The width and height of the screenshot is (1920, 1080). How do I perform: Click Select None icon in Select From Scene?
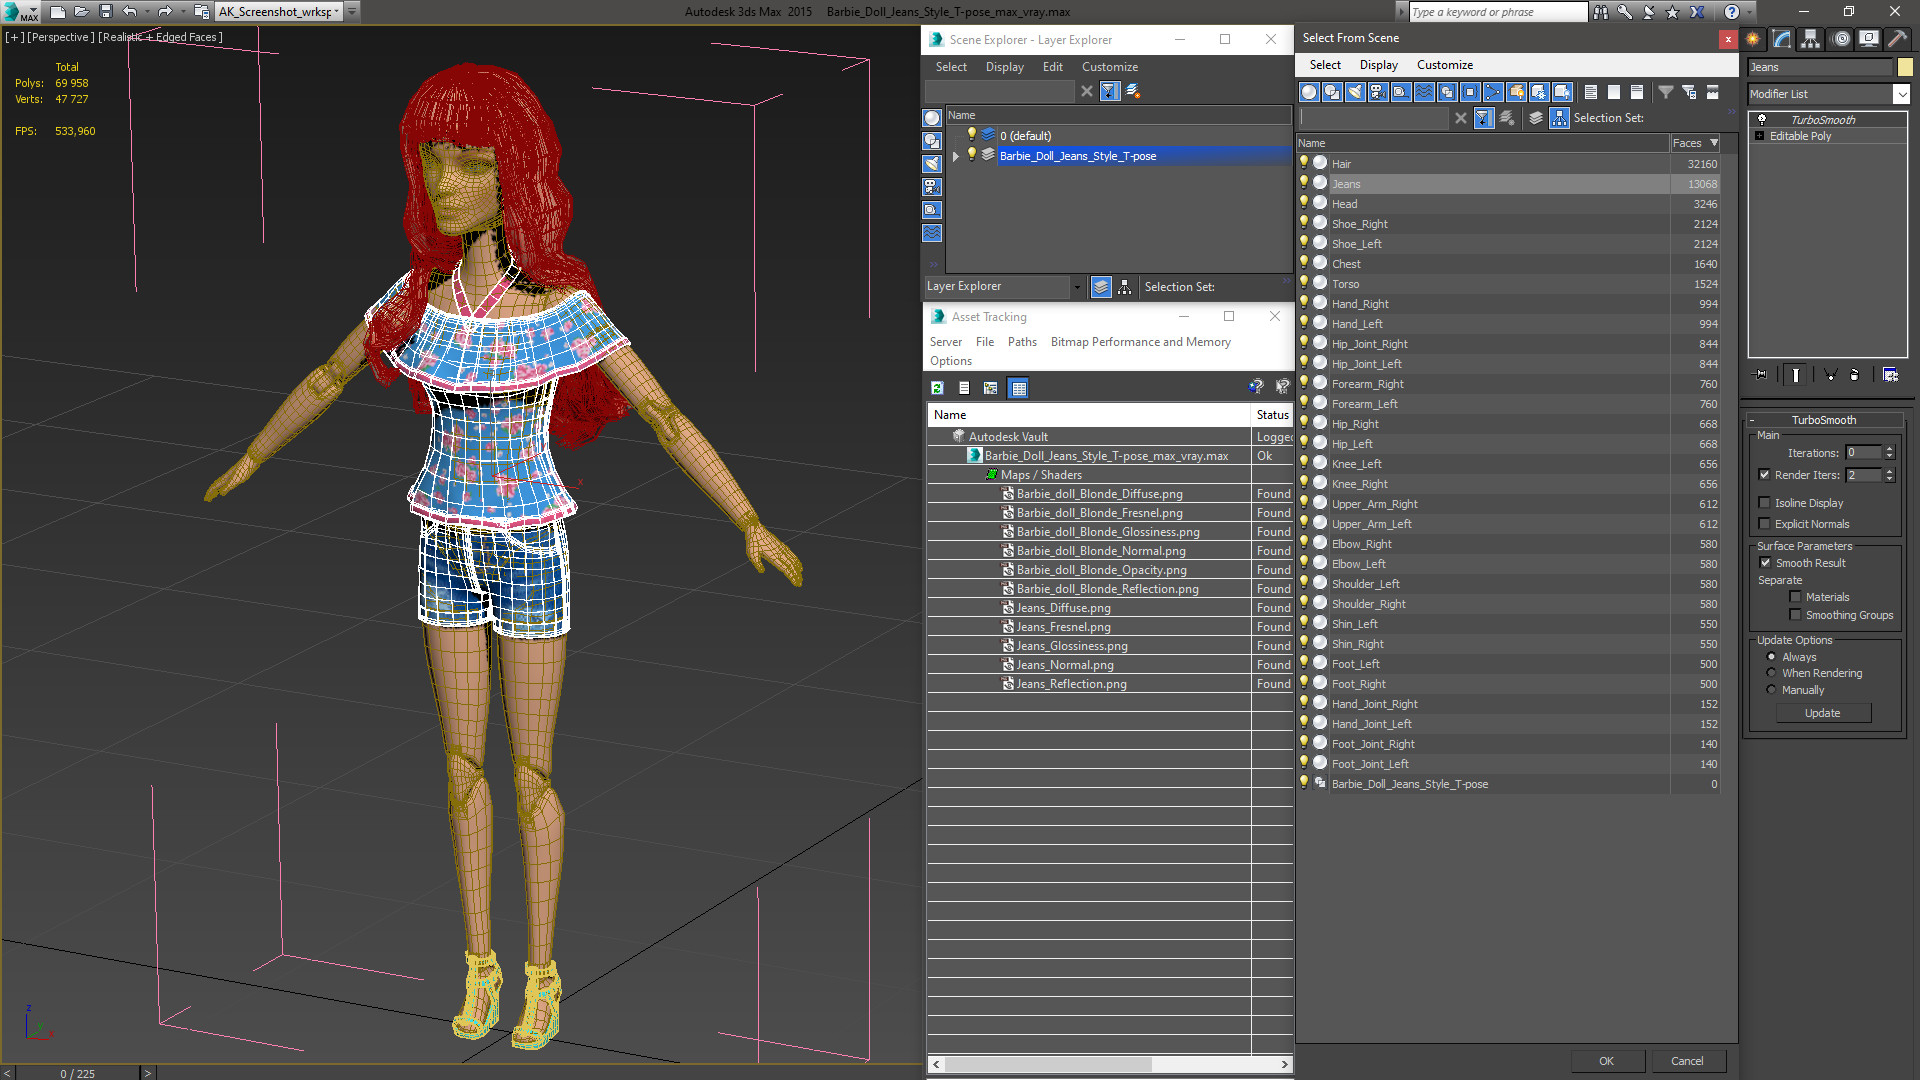point(1613,92)
